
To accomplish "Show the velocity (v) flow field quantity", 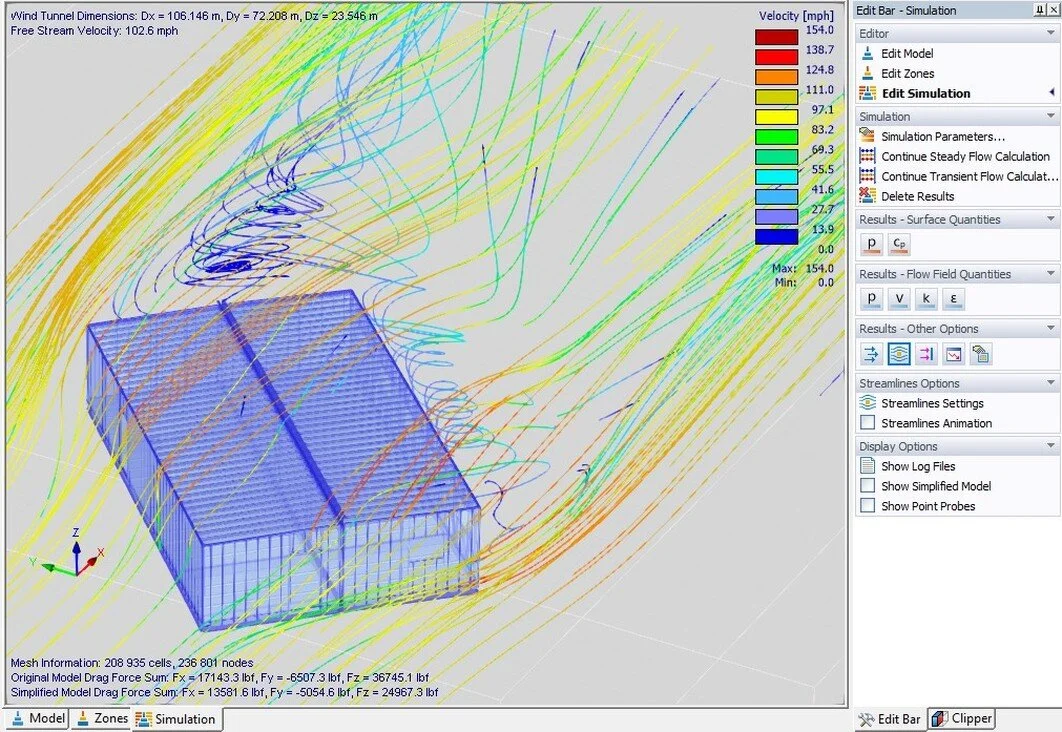I will 897,298.
